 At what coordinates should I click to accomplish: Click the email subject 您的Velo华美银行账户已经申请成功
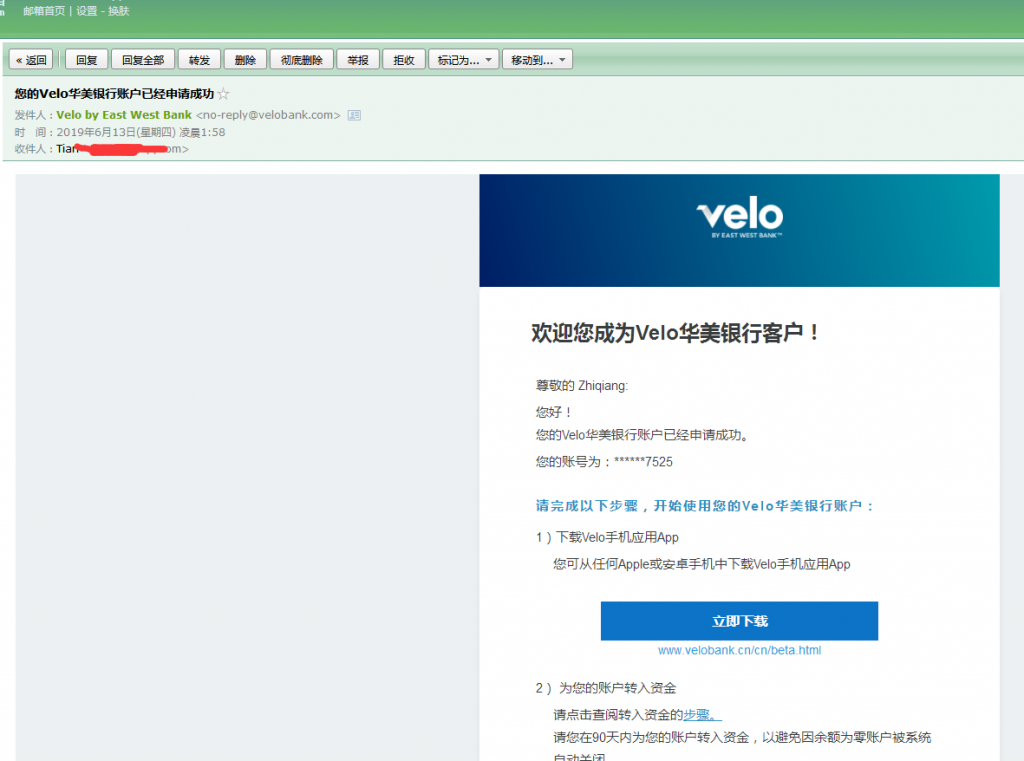click(114, 93)
